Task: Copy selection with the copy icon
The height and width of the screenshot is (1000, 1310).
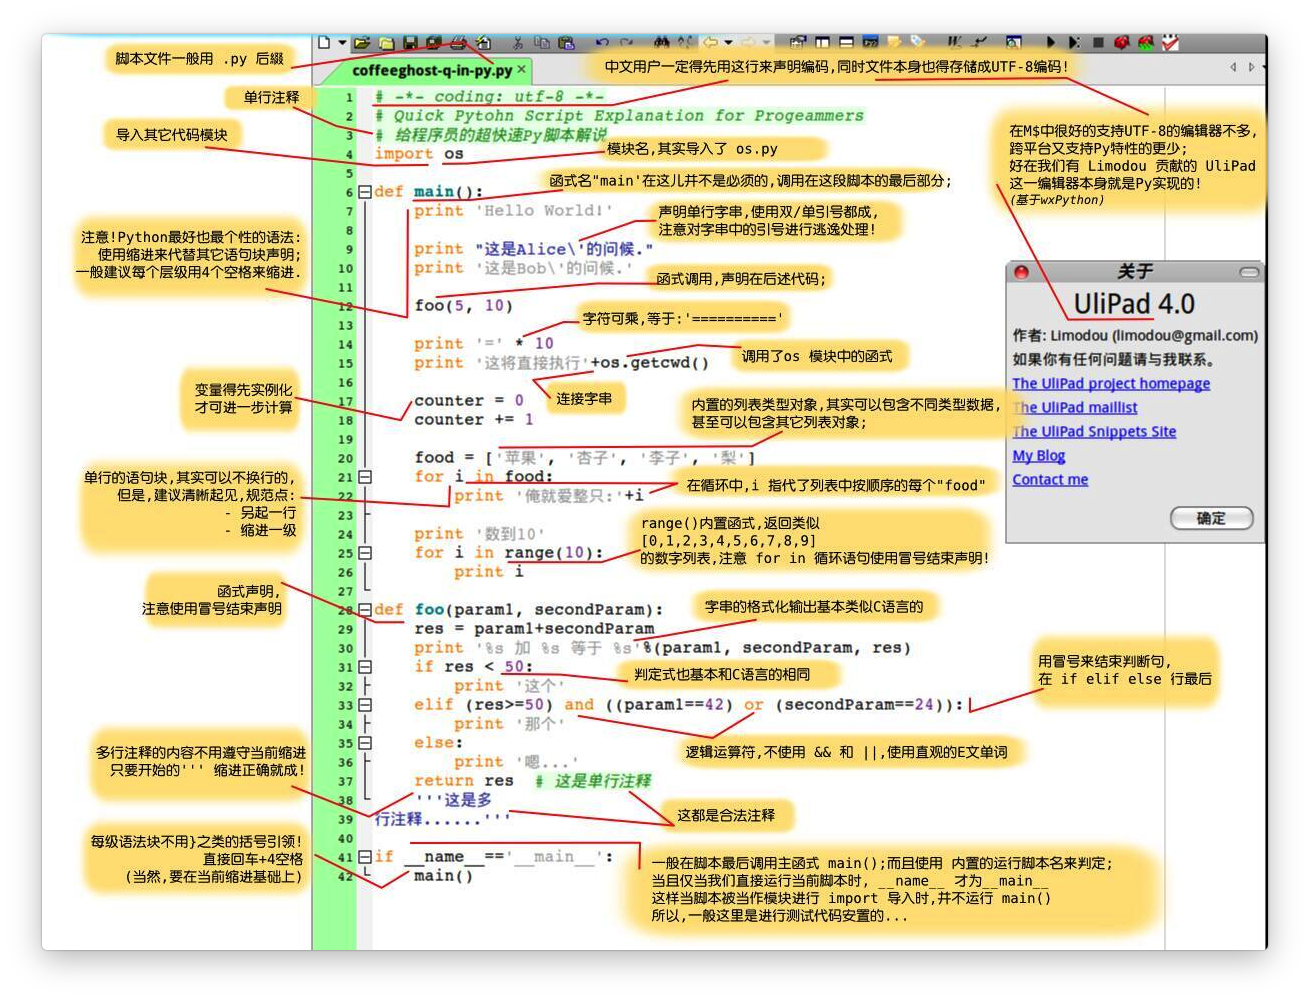Action: point(542,43)
